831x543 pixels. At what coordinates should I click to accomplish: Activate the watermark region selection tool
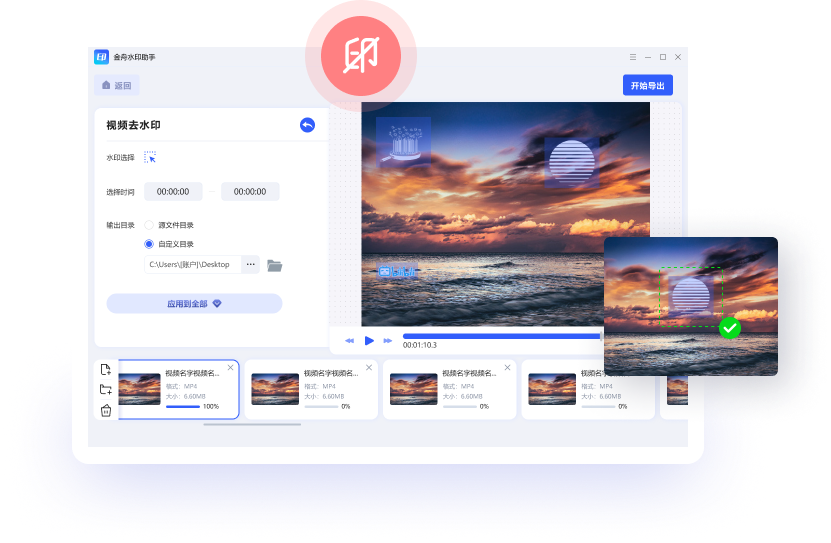(x=150, y=157)
